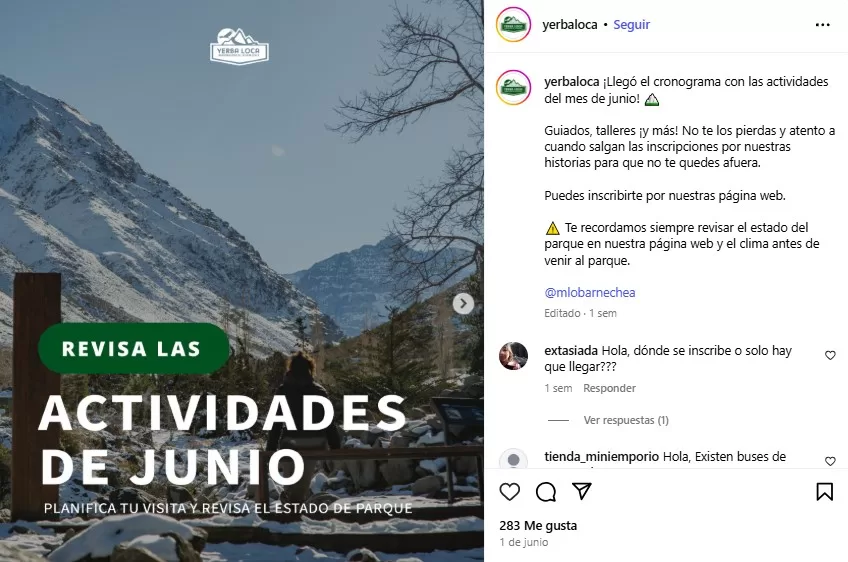This screenshot has height=562, width=848.
Task: Open extasiada username link
Action: pyautogui.click(x=571, y=351)
